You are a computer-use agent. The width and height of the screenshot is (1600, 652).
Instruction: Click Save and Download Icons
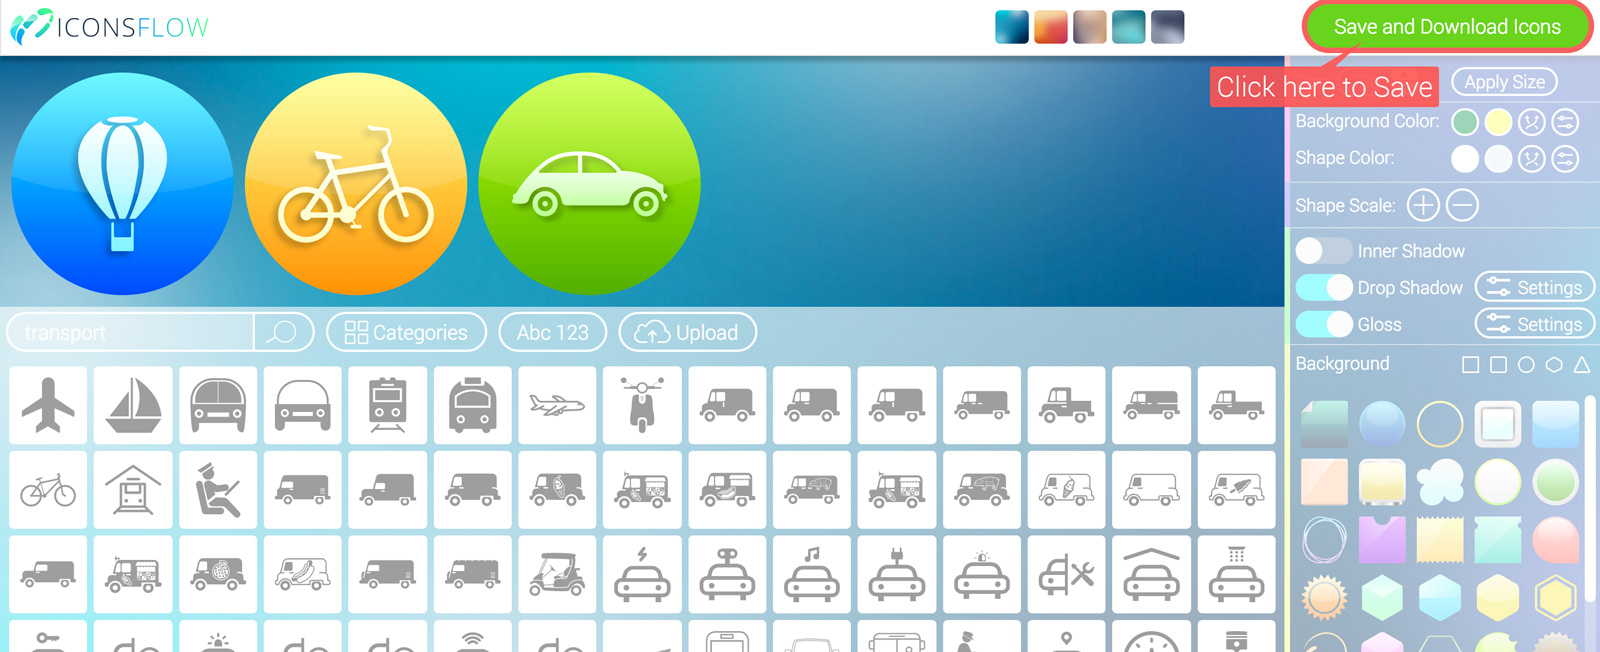tap(1447, 27)
